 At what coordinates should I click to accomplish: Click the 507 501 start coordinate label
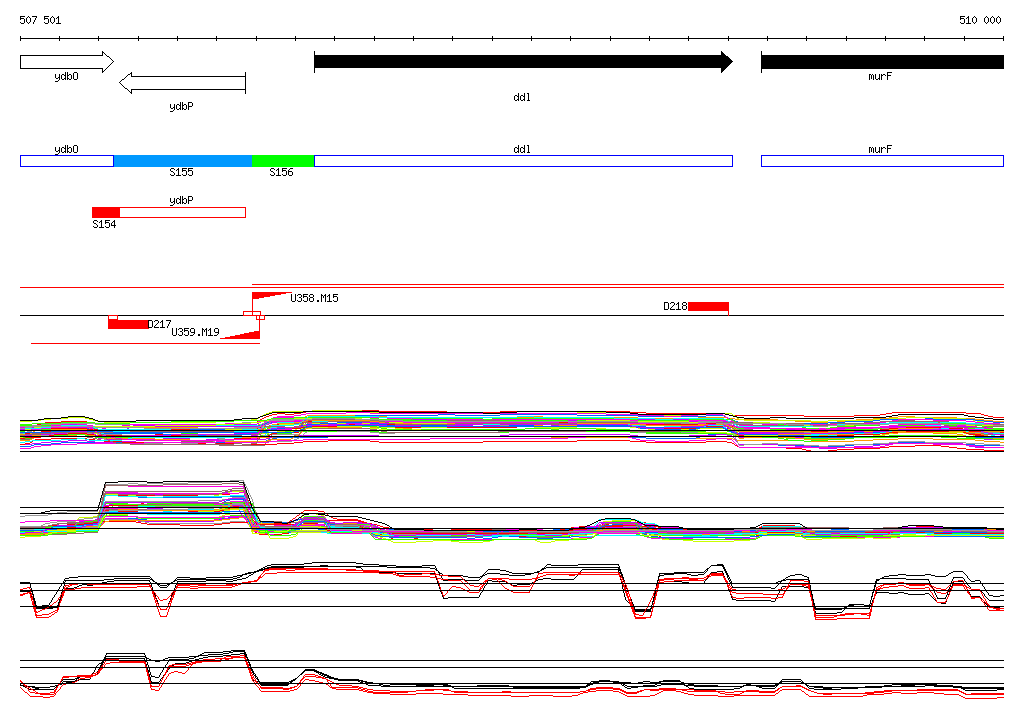click(x=40, y=20)
